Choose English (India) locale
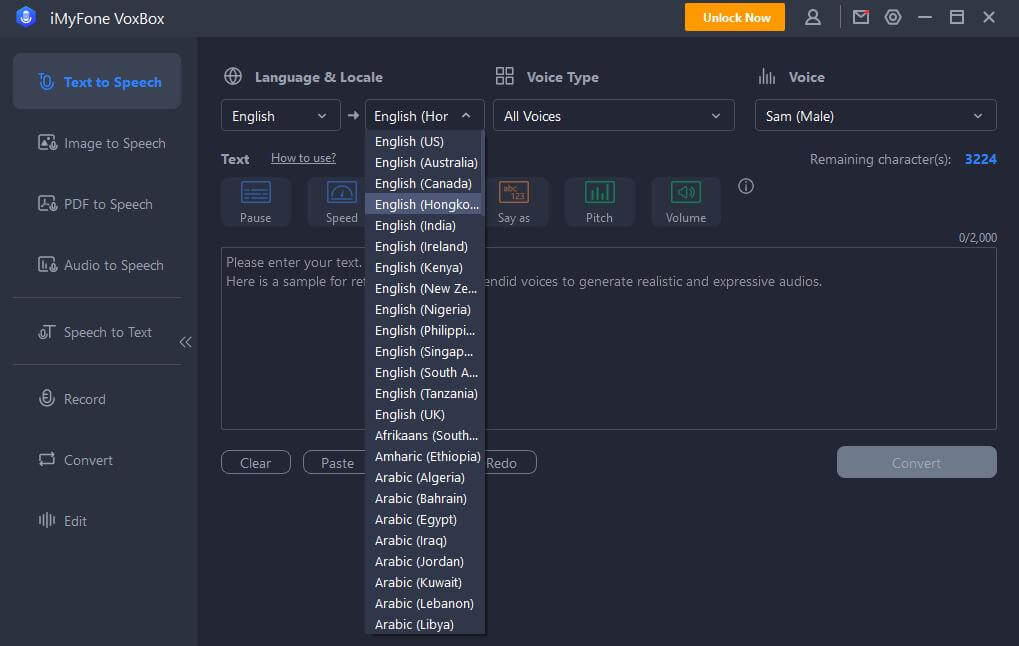Viewport: 1019px width, 646px height. point(424,226)
